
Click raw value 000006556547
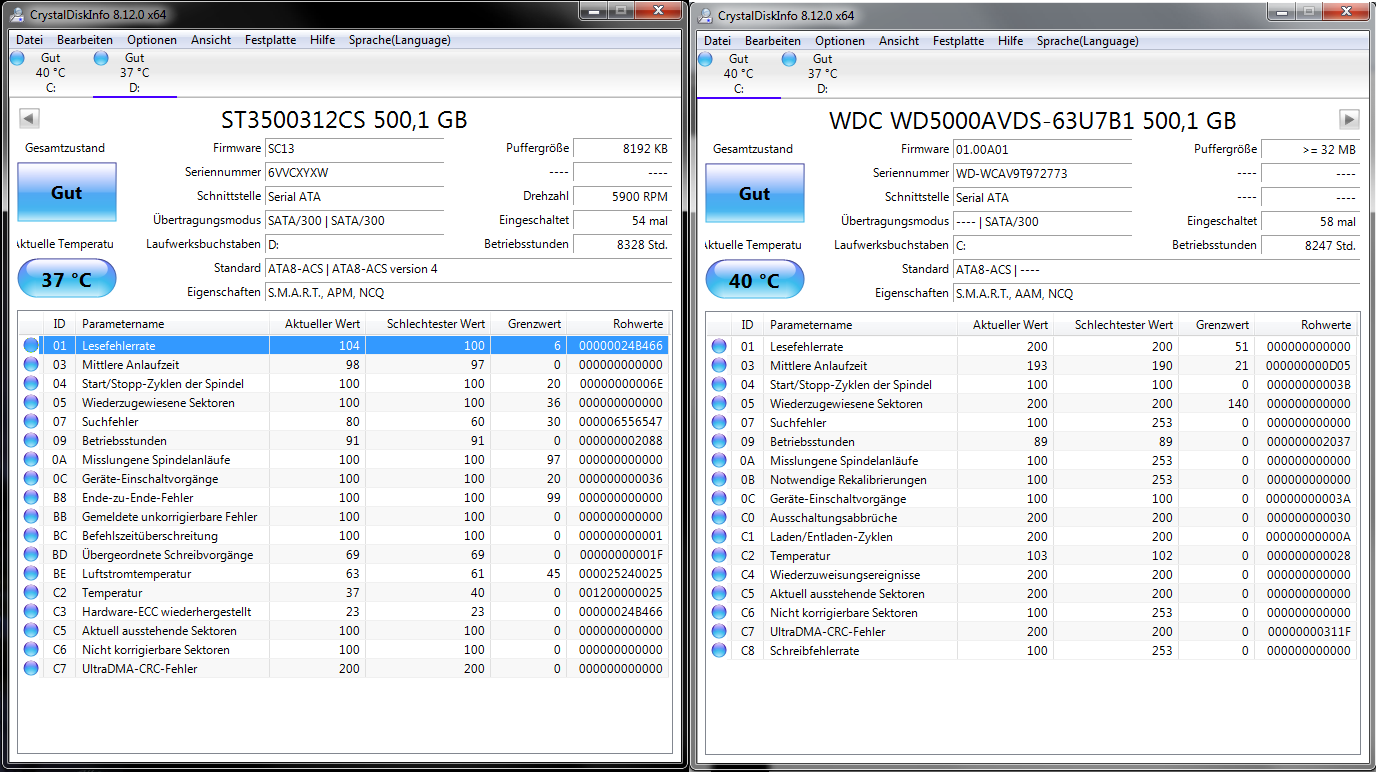621,422
